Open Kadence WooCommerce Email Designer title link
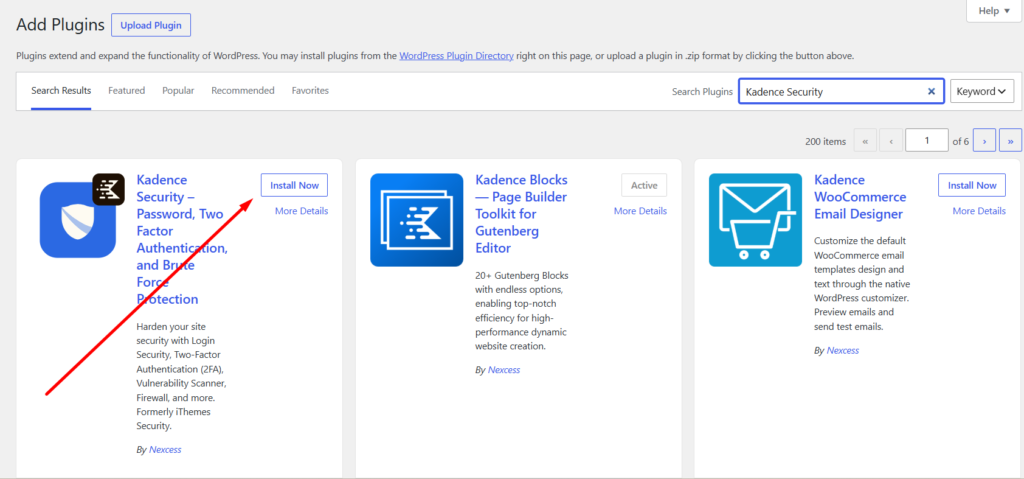The height and width of the screenshot is (479, 1024). pyautogui.click(x=860, y=197)
